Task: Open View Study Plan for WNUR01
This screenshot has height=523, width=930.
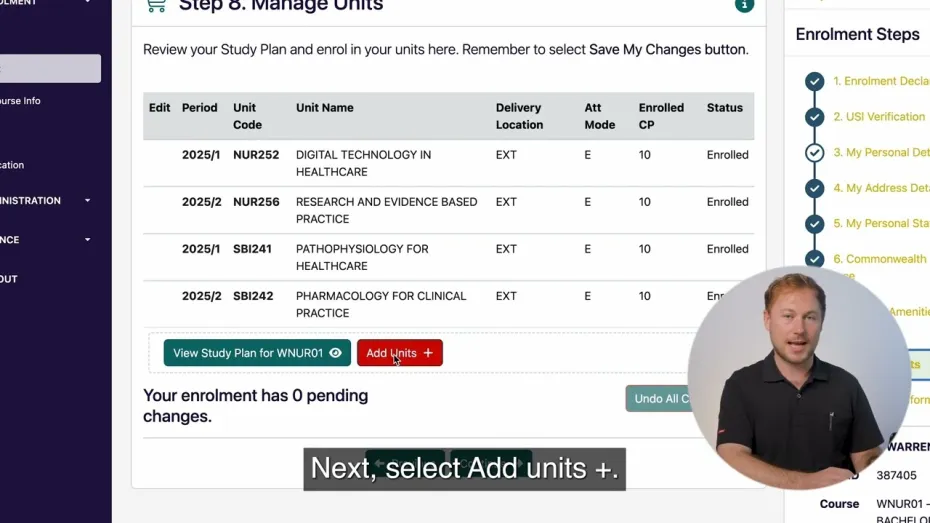Action: [x=257, y=353]
